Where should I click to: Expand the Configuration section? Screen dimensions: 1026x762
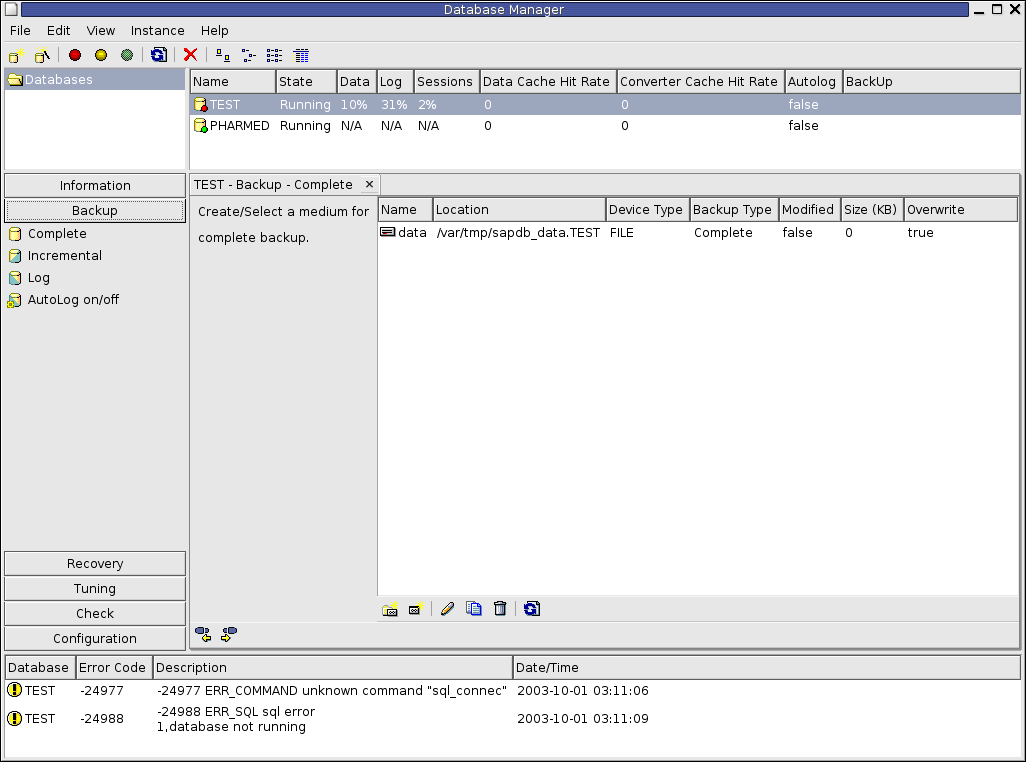(x=95, y=639)
